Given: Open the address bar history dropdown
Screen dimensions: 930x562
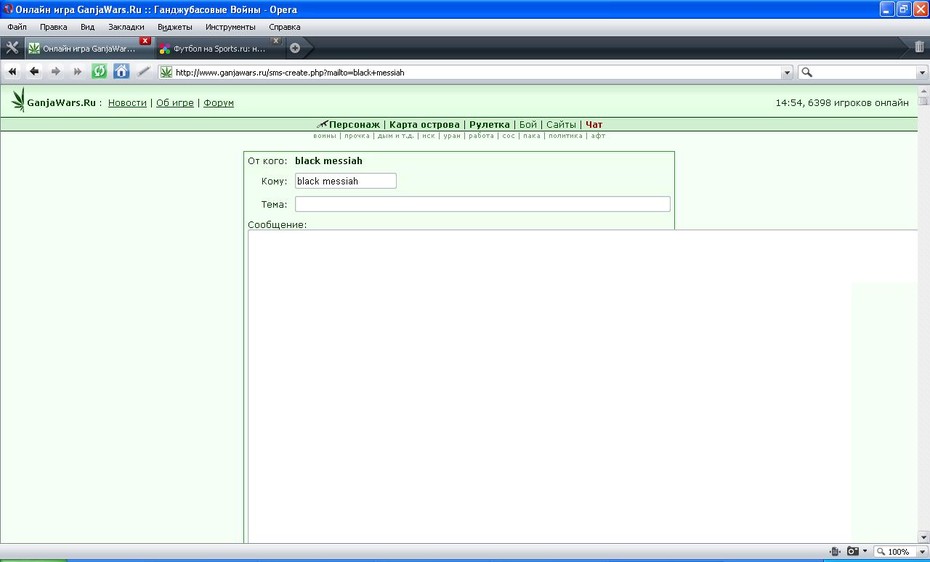Looking at the screenshot, I should pyautogui.click(x=787, y=72).
